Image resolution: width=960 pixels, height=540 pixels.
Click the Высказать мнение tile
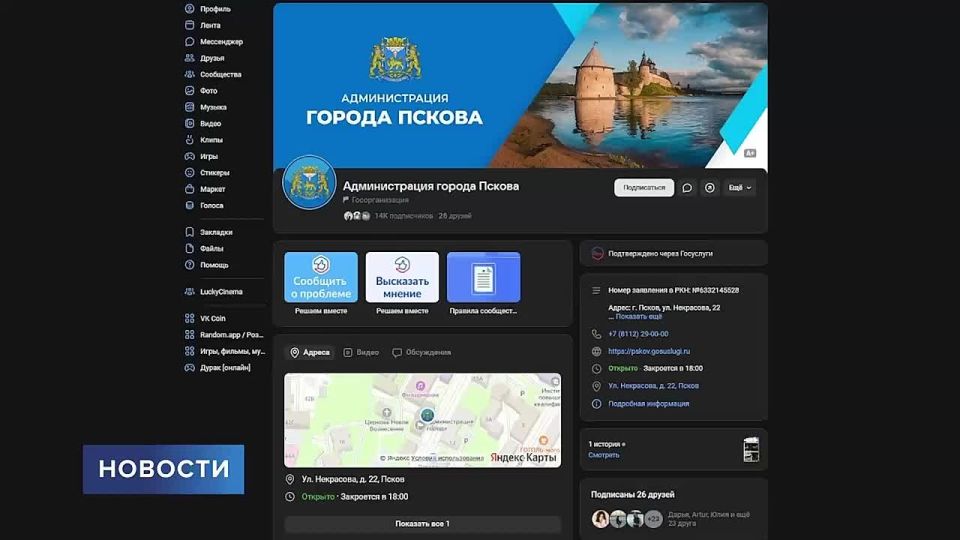pyautogui.click(x=402, y=277)
